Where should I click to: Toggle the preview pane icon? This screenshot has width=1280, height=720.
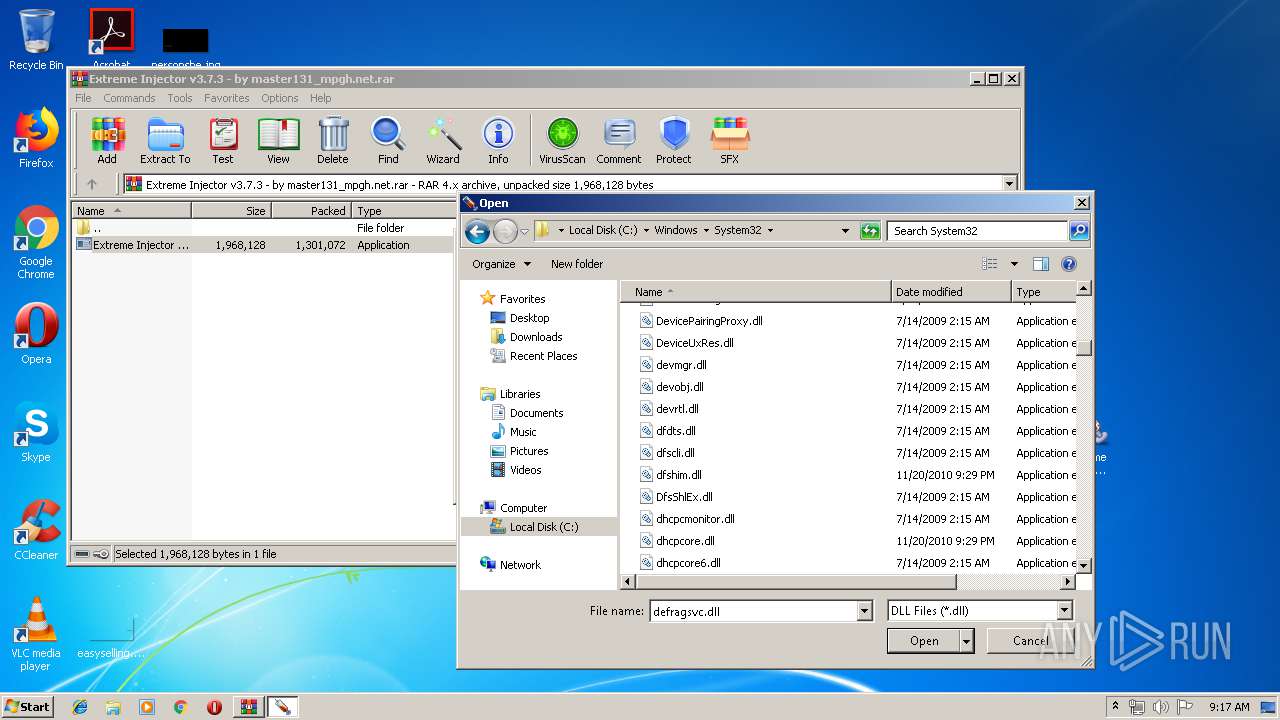point(1041,264)
